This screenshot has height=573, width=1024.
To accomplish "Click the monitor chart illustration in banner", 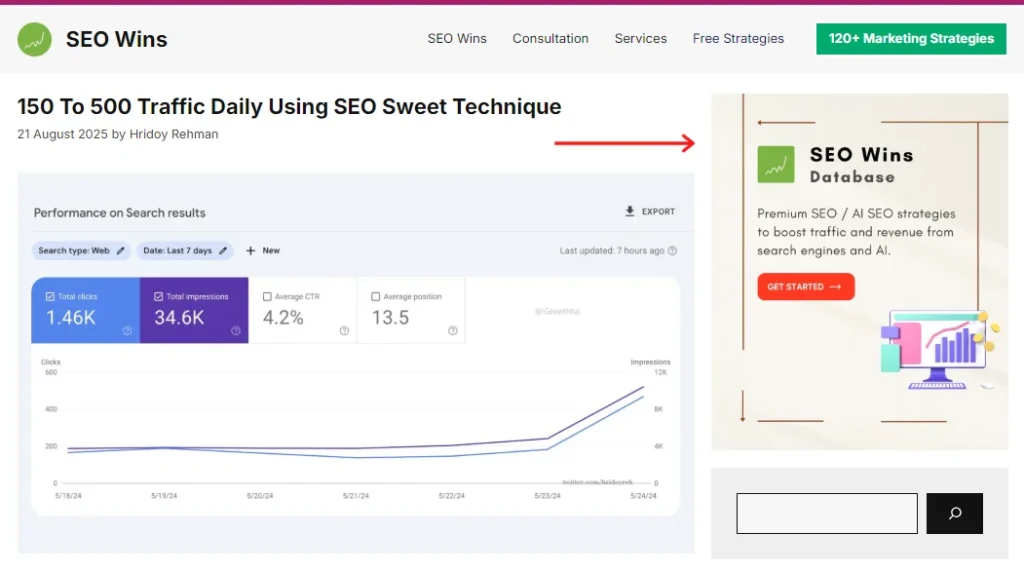I will coord(938,350).
